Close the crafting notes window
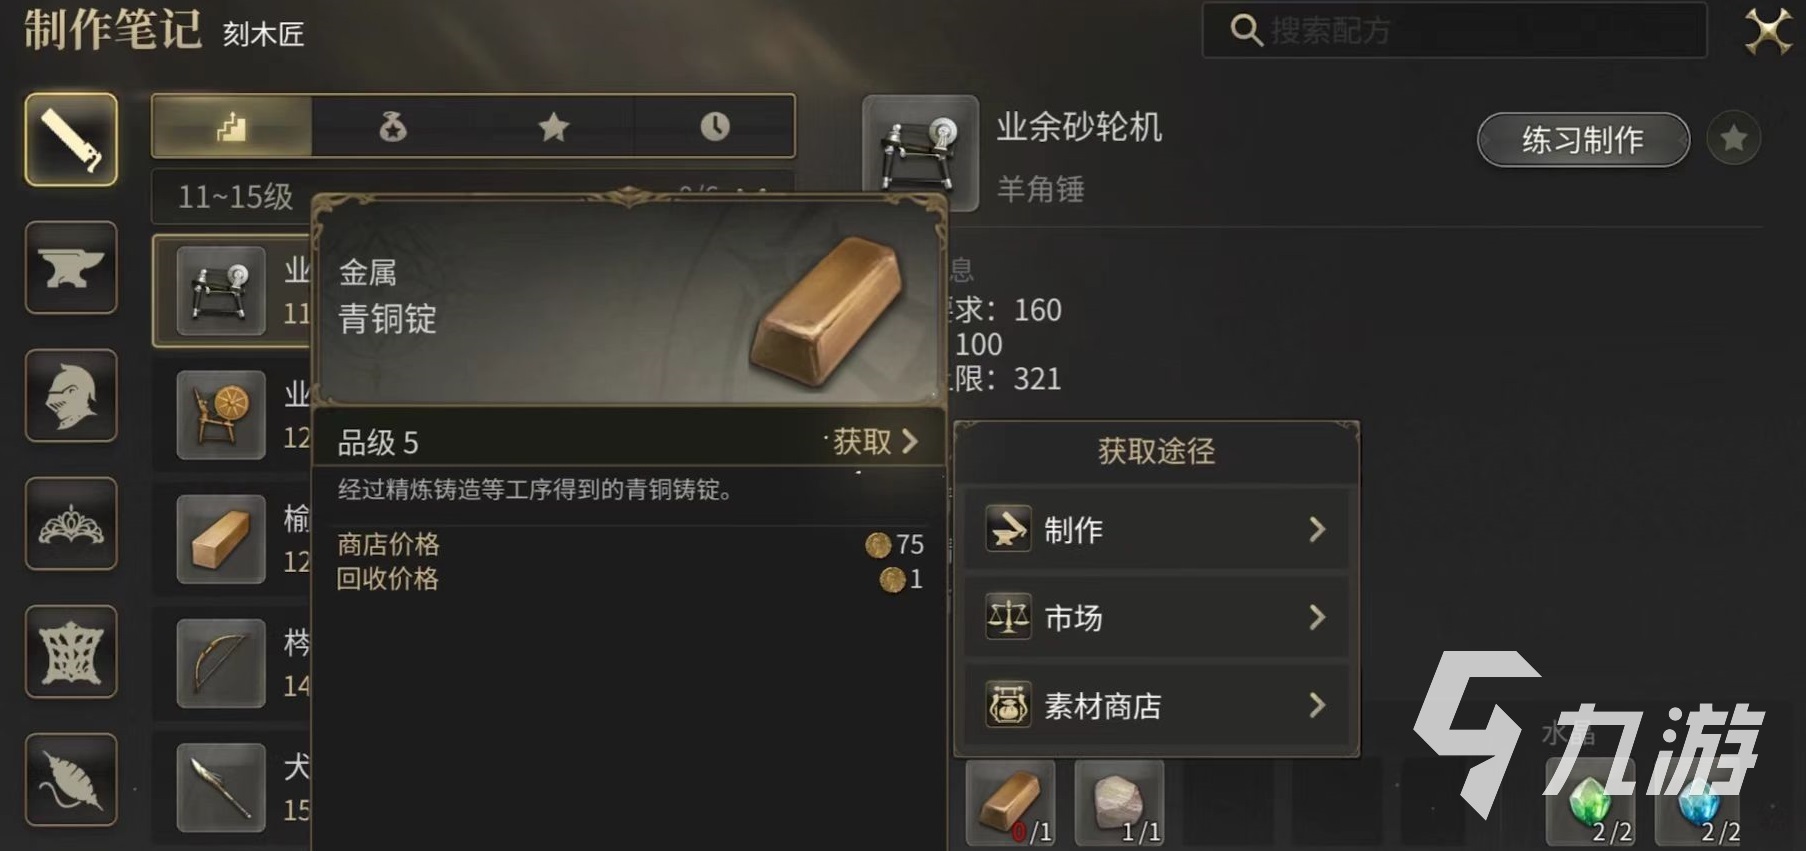This screenshot has width=1806, height=851. pos(1768,31)
